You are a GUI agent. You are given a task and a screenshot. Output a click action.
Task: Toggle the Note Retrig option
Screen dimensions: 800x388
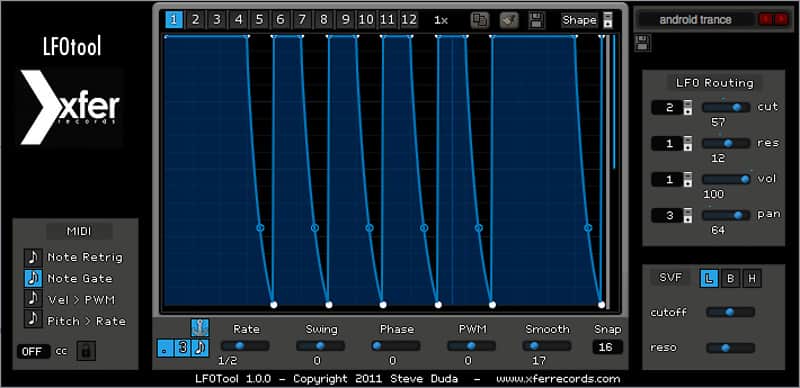coord(33,257)
